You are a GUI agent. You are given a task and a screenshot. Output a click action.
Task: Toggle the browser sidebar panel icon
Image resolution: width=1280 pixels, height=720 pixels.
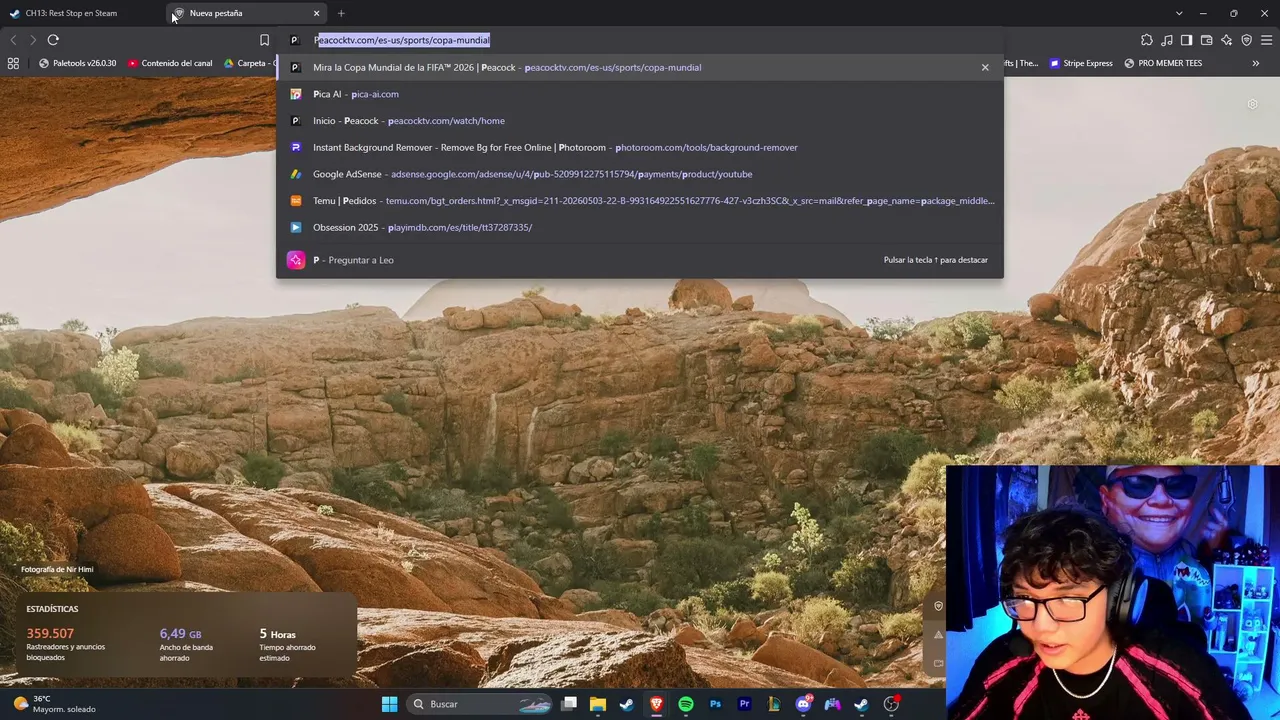pos(1187,40)
